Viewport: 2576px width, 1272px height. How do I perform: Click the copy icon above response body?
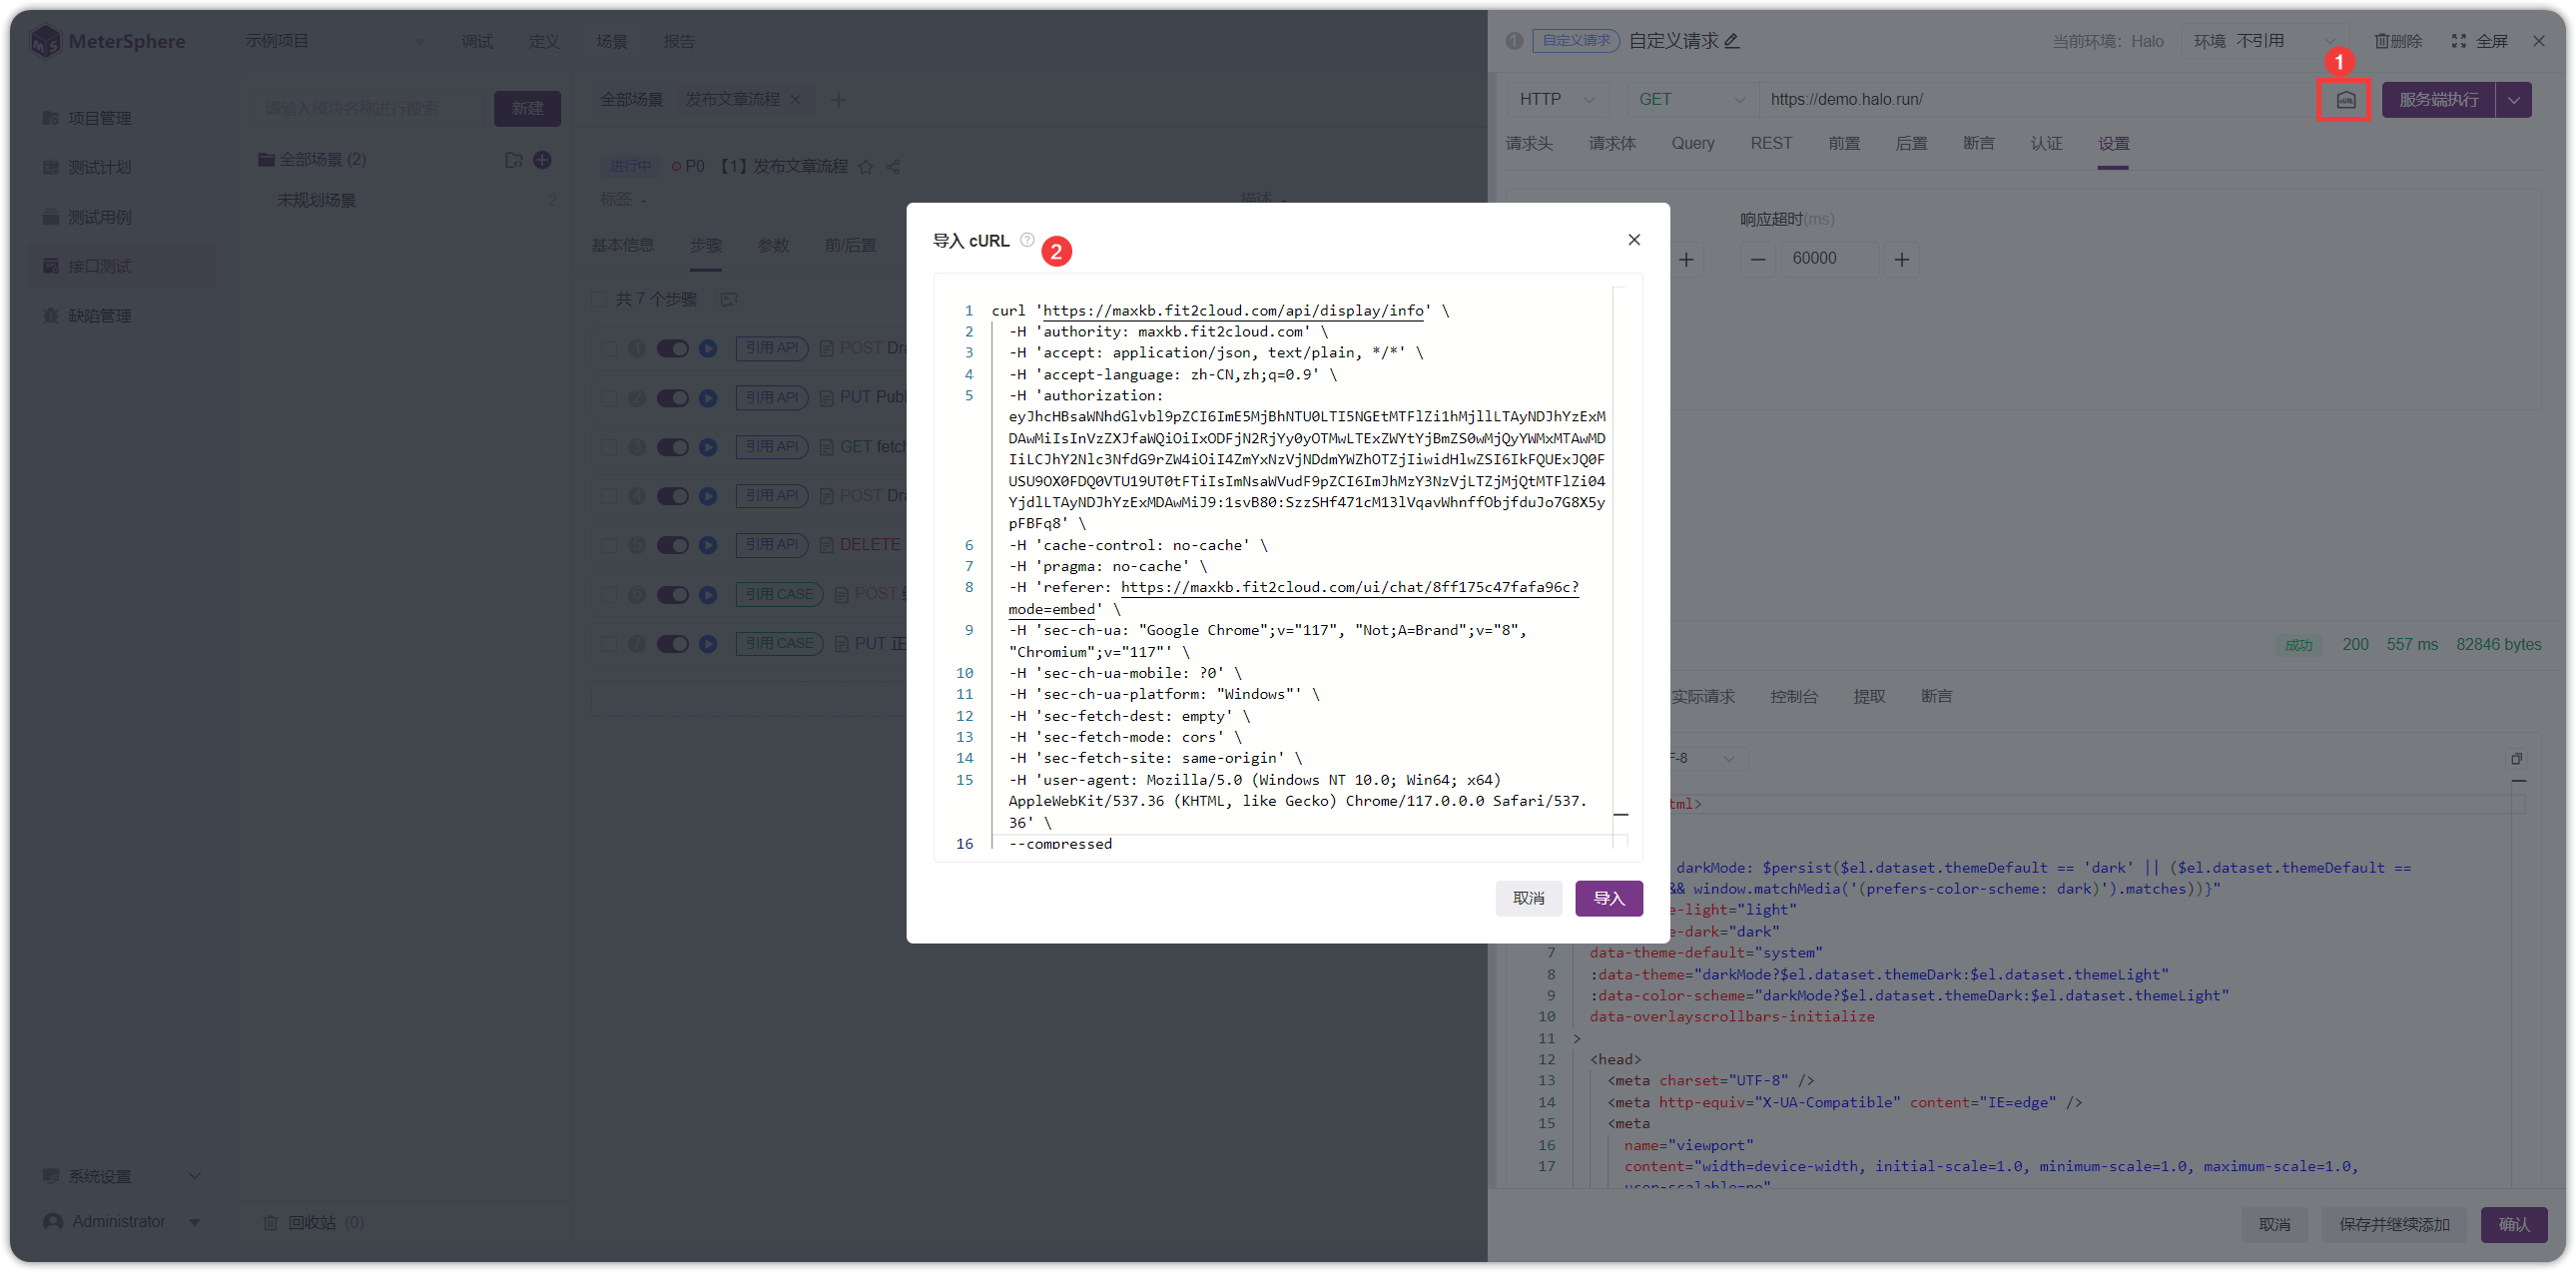tap(2516, 758)
